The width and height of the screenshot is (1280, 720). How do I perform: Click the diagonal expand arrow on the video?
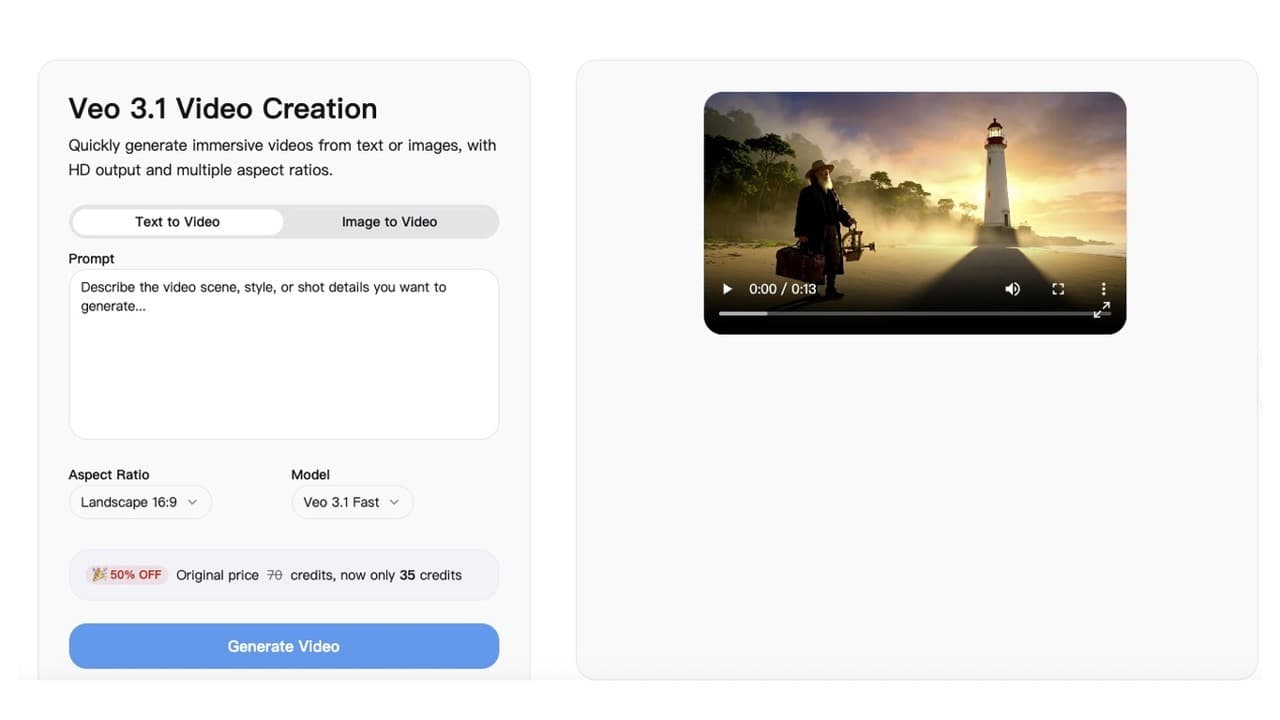point(1101,310)
